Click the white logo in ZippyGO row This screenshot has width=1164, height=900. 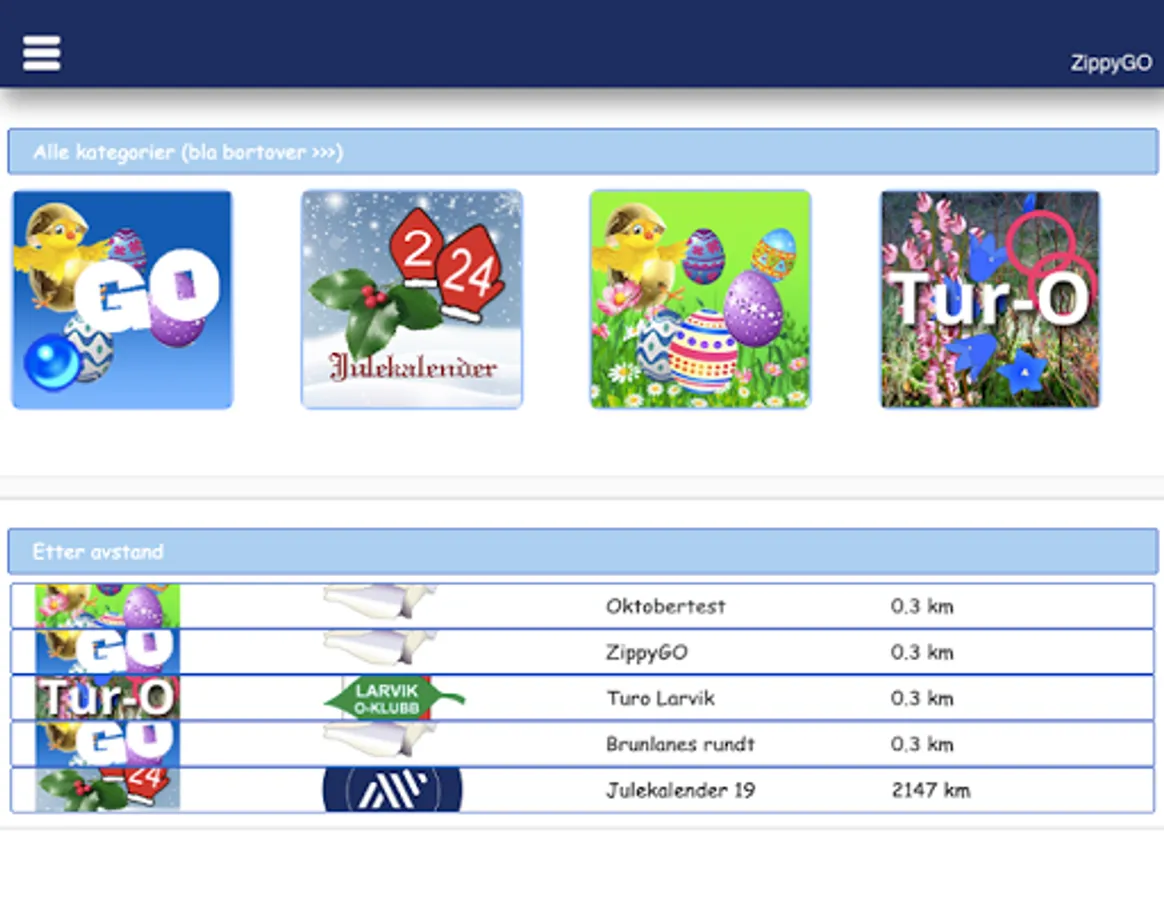380,648
